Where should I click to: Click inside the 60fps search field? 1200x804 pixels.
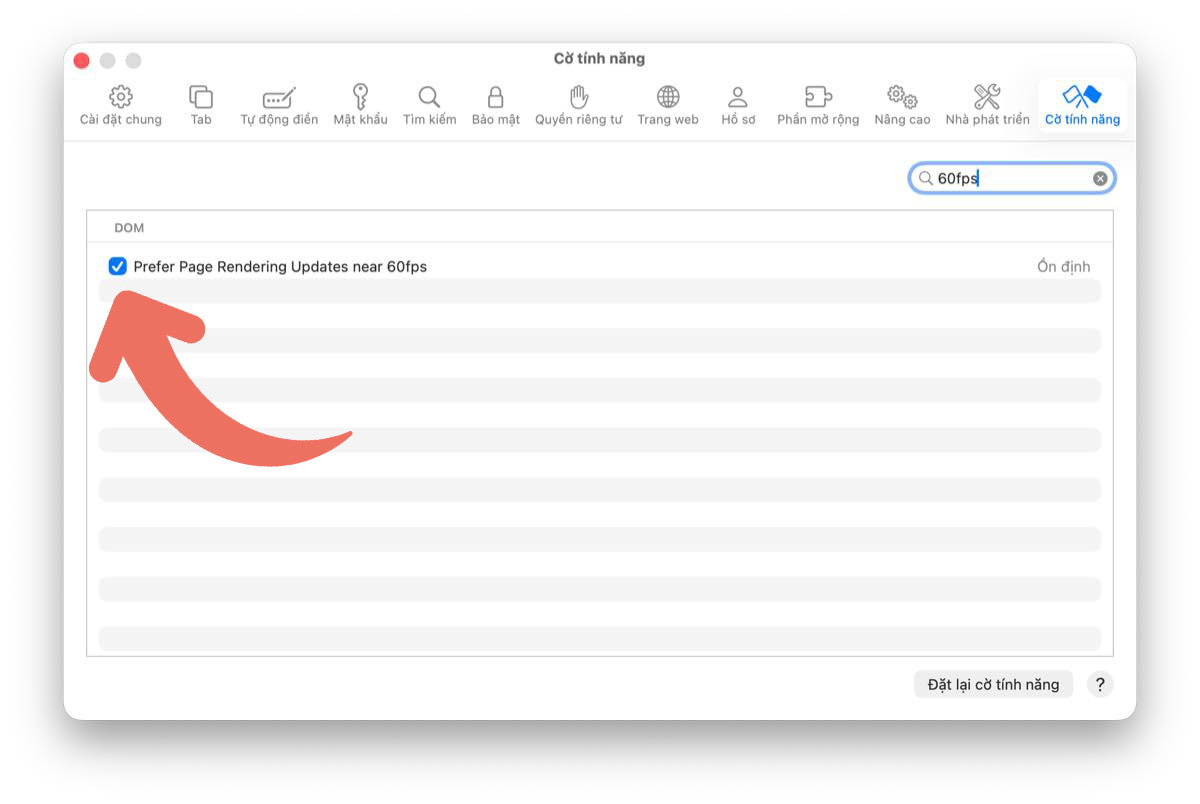coord(1010,179)
